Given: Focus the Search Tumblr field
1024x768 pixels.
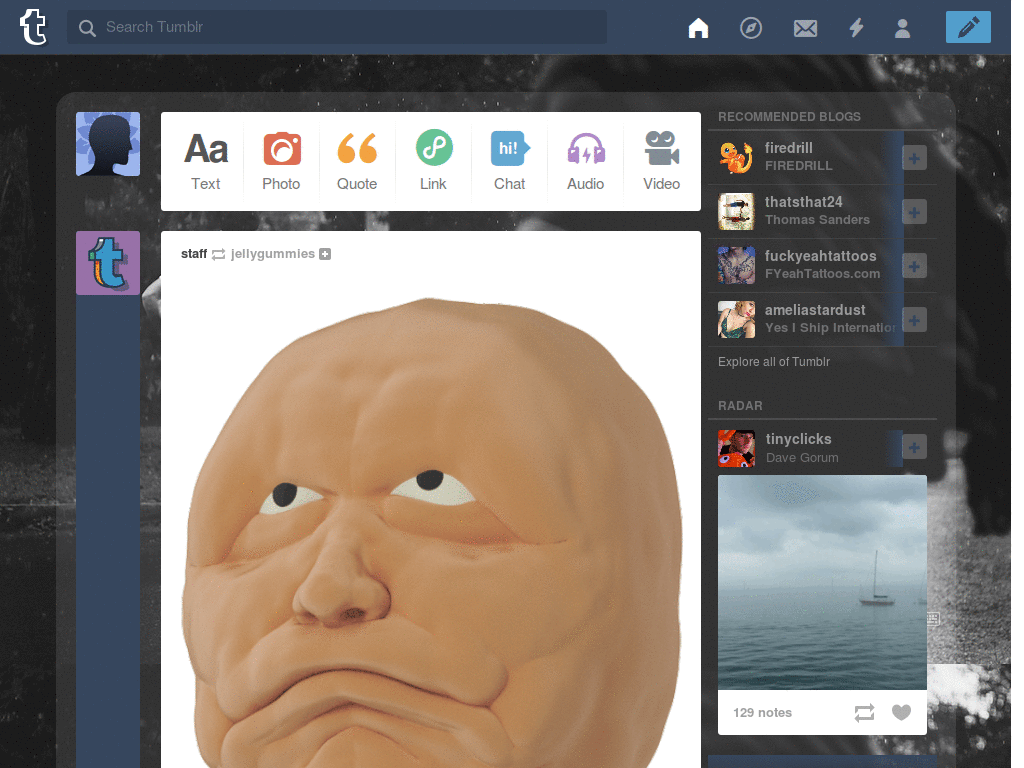Looking at the screenshot, I should pos(337,27).
